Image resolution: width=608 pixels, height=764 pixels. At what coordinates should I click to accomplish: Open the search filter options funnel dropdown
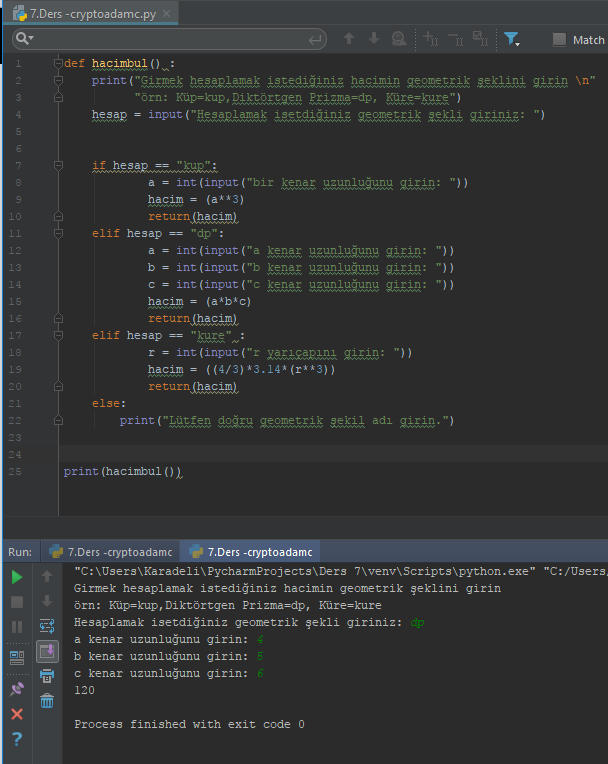pyautogui.click(x=513, y=39)
